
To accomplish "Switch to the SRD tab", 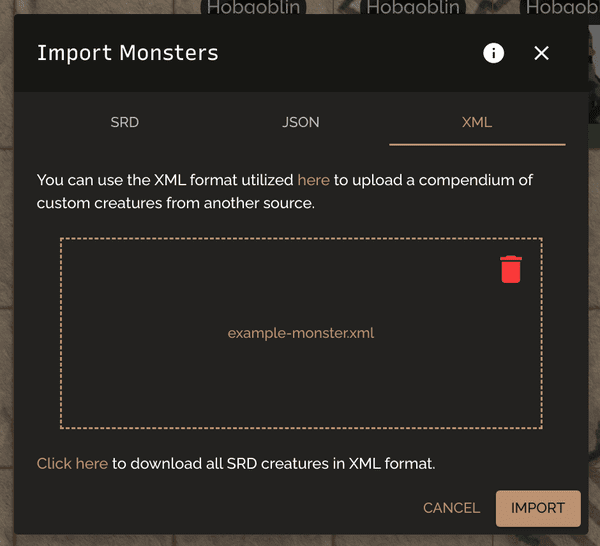I will tap(125, 122).
